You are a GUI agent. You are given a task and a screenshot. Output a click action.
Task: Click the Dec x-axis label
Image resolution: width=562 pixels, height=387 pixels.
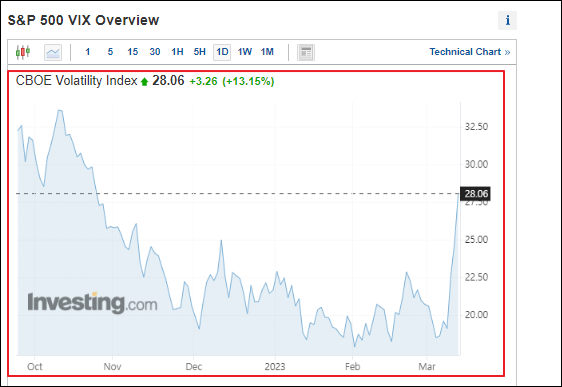point(194,367)
